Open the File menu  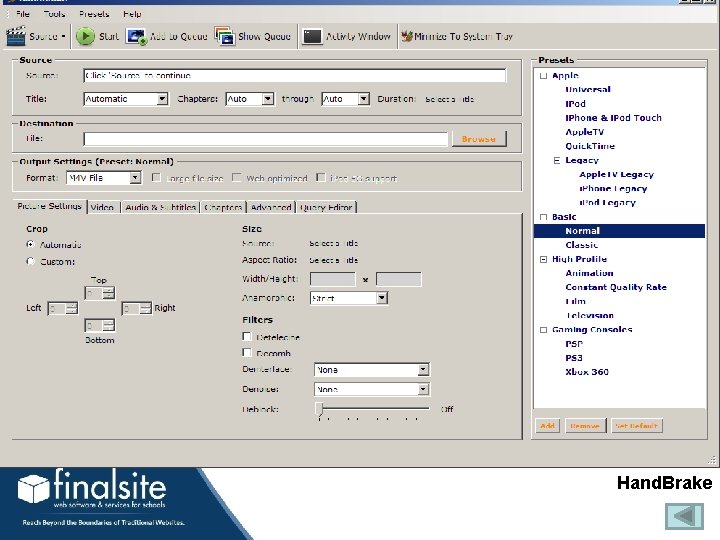pos(22,14)
